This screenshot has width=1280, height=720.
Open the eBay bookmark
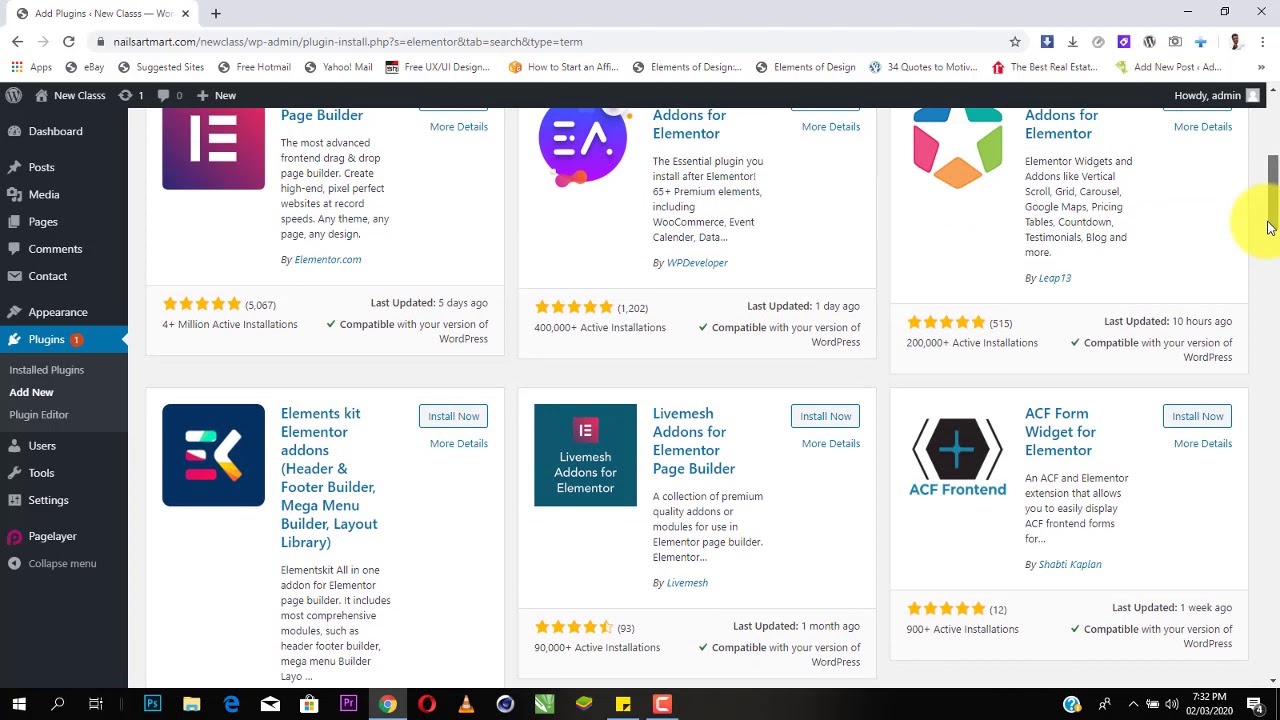coord(84,67)
